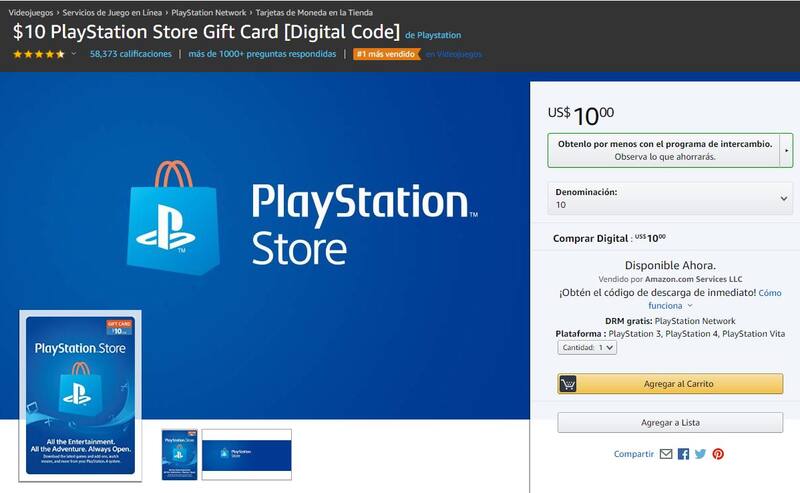Open the Cantidad quantity selector
Viewport: 800px width, 493px height.
point(587,348)
